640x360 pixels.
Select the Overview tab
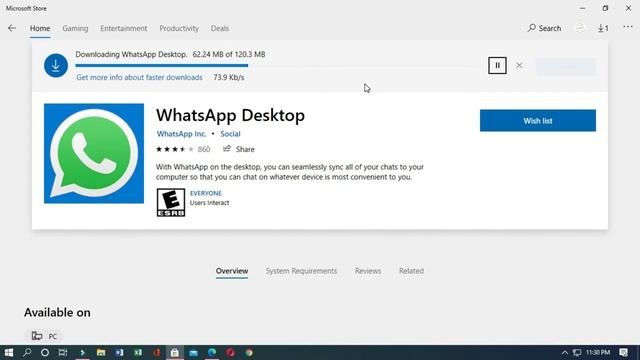(x=232, y=271)
